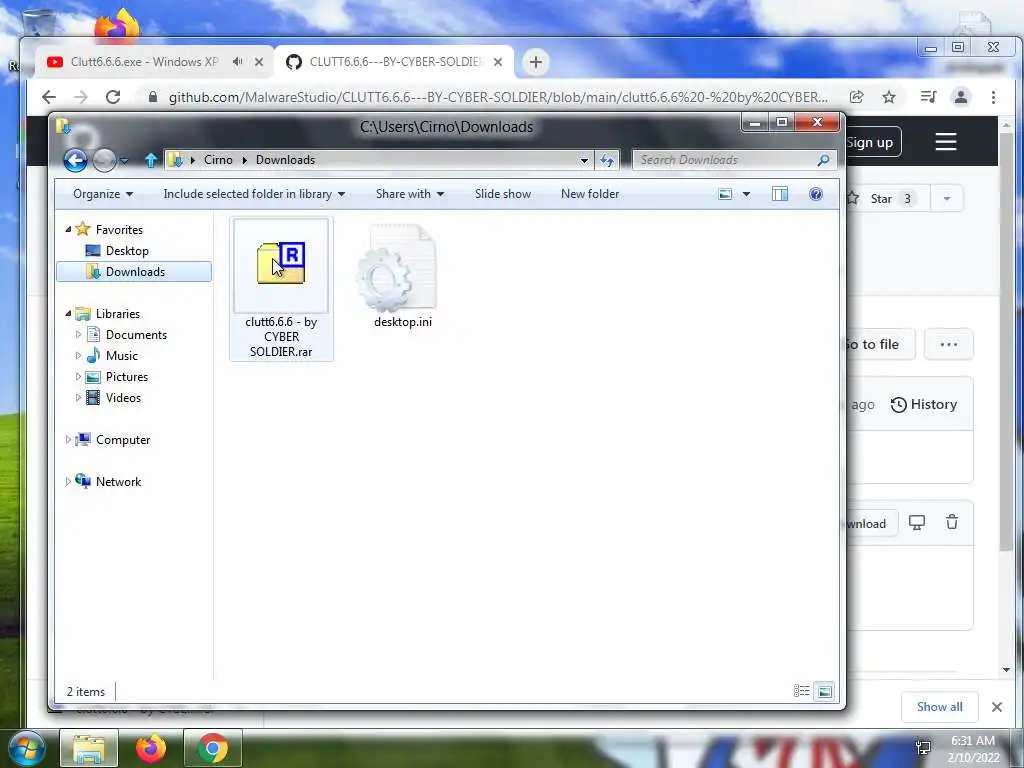The height and width of the screenshot is (768, 1024).
Task: Switch to details view in status bar
Action: click(x=801, y=691)
